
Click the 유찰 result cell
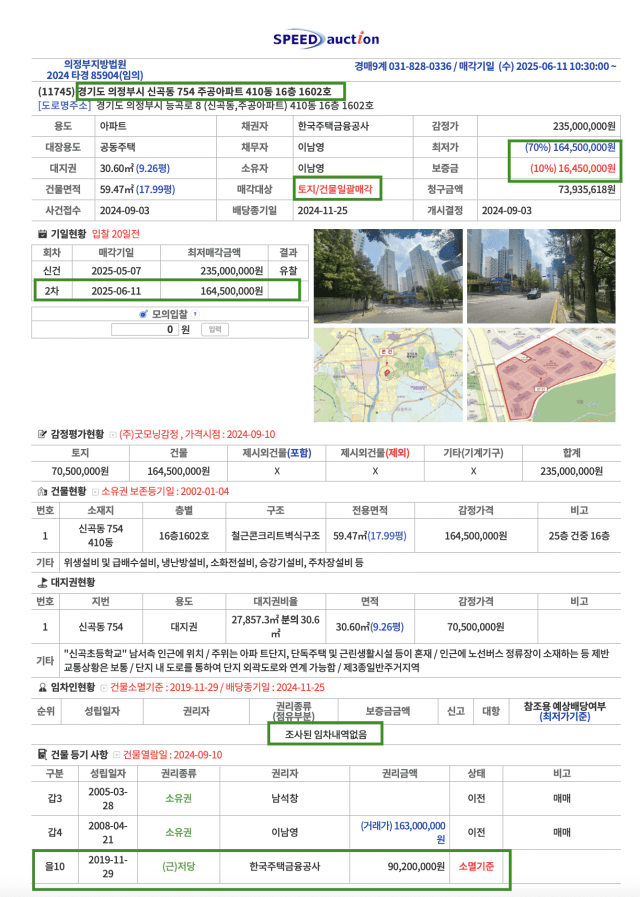point(288,271)
